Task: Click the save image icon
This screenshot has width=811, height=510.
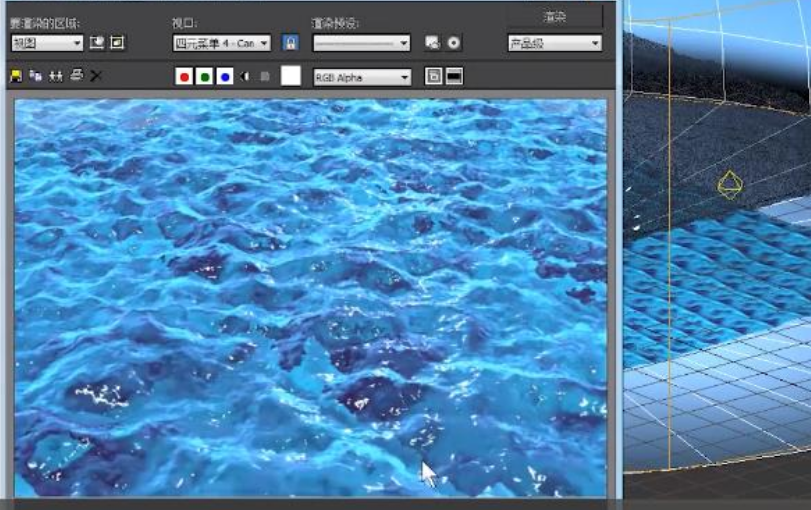Action: [16, 76]
